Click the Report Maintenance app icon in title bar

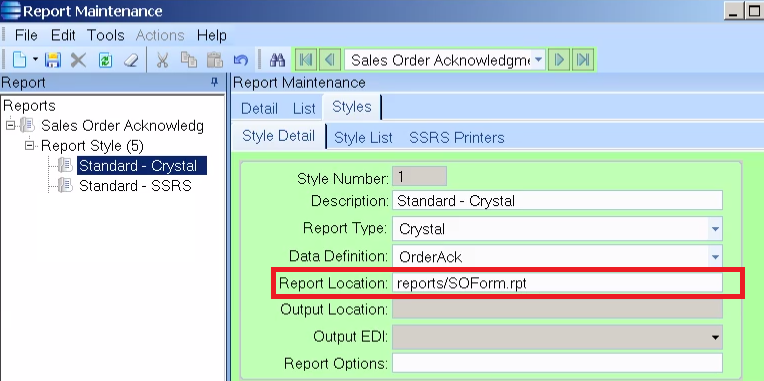(x=11, y=11)
